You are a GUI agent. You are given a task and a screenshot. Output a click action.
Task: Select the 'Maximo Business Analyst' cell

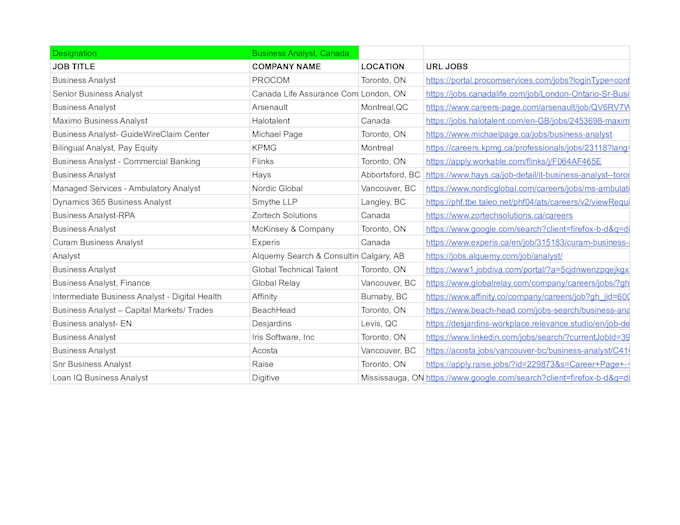click(150, 121)
